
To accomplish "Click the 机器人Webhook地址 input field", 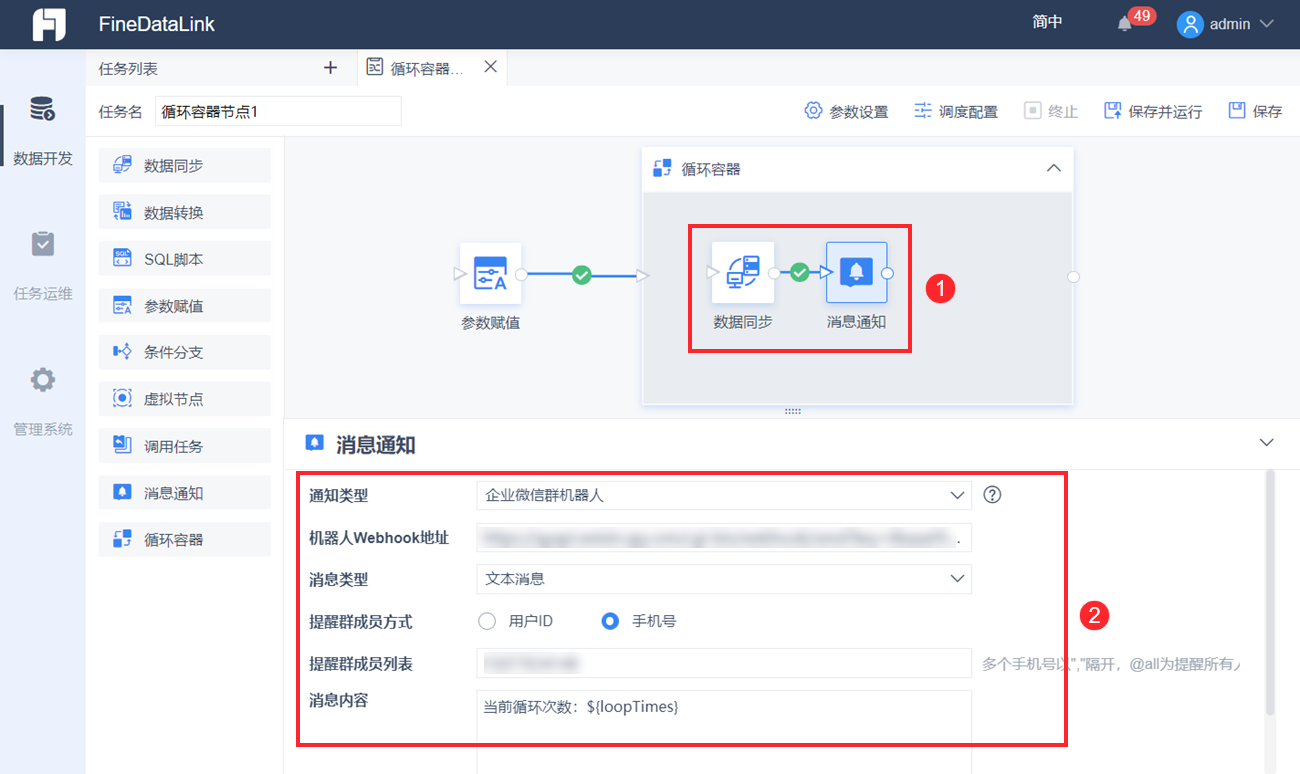I will pos(724,538).
